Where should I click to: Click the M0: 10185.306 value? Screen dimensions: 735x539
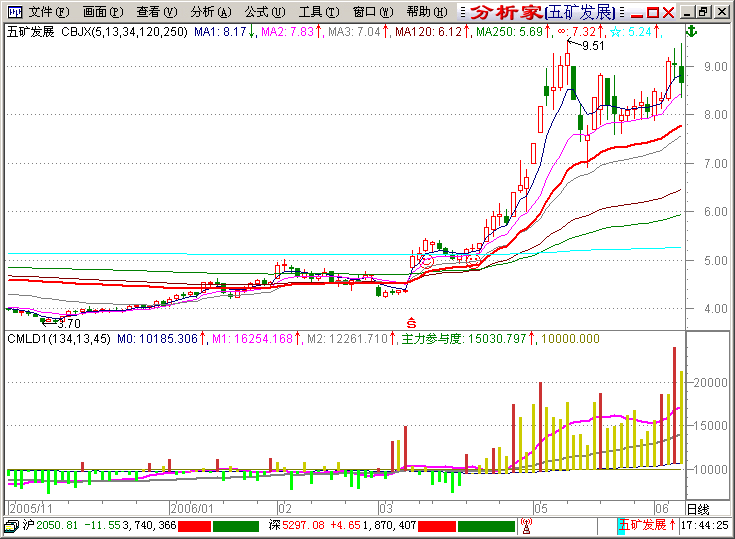tap(158, 339)
